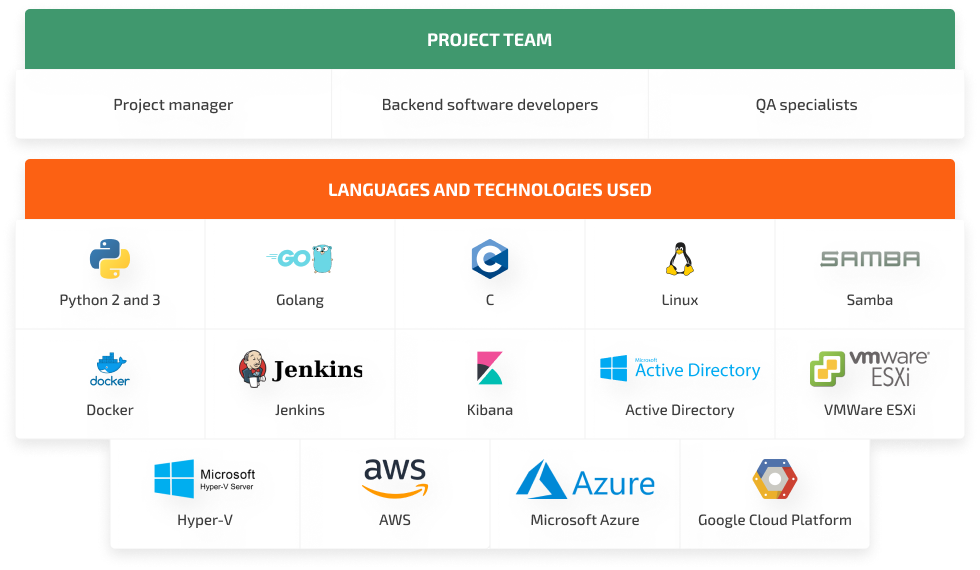Click the Samba wordmark logo
The height and width of the screenshot is (570, 980).
[x=870, y=259]
